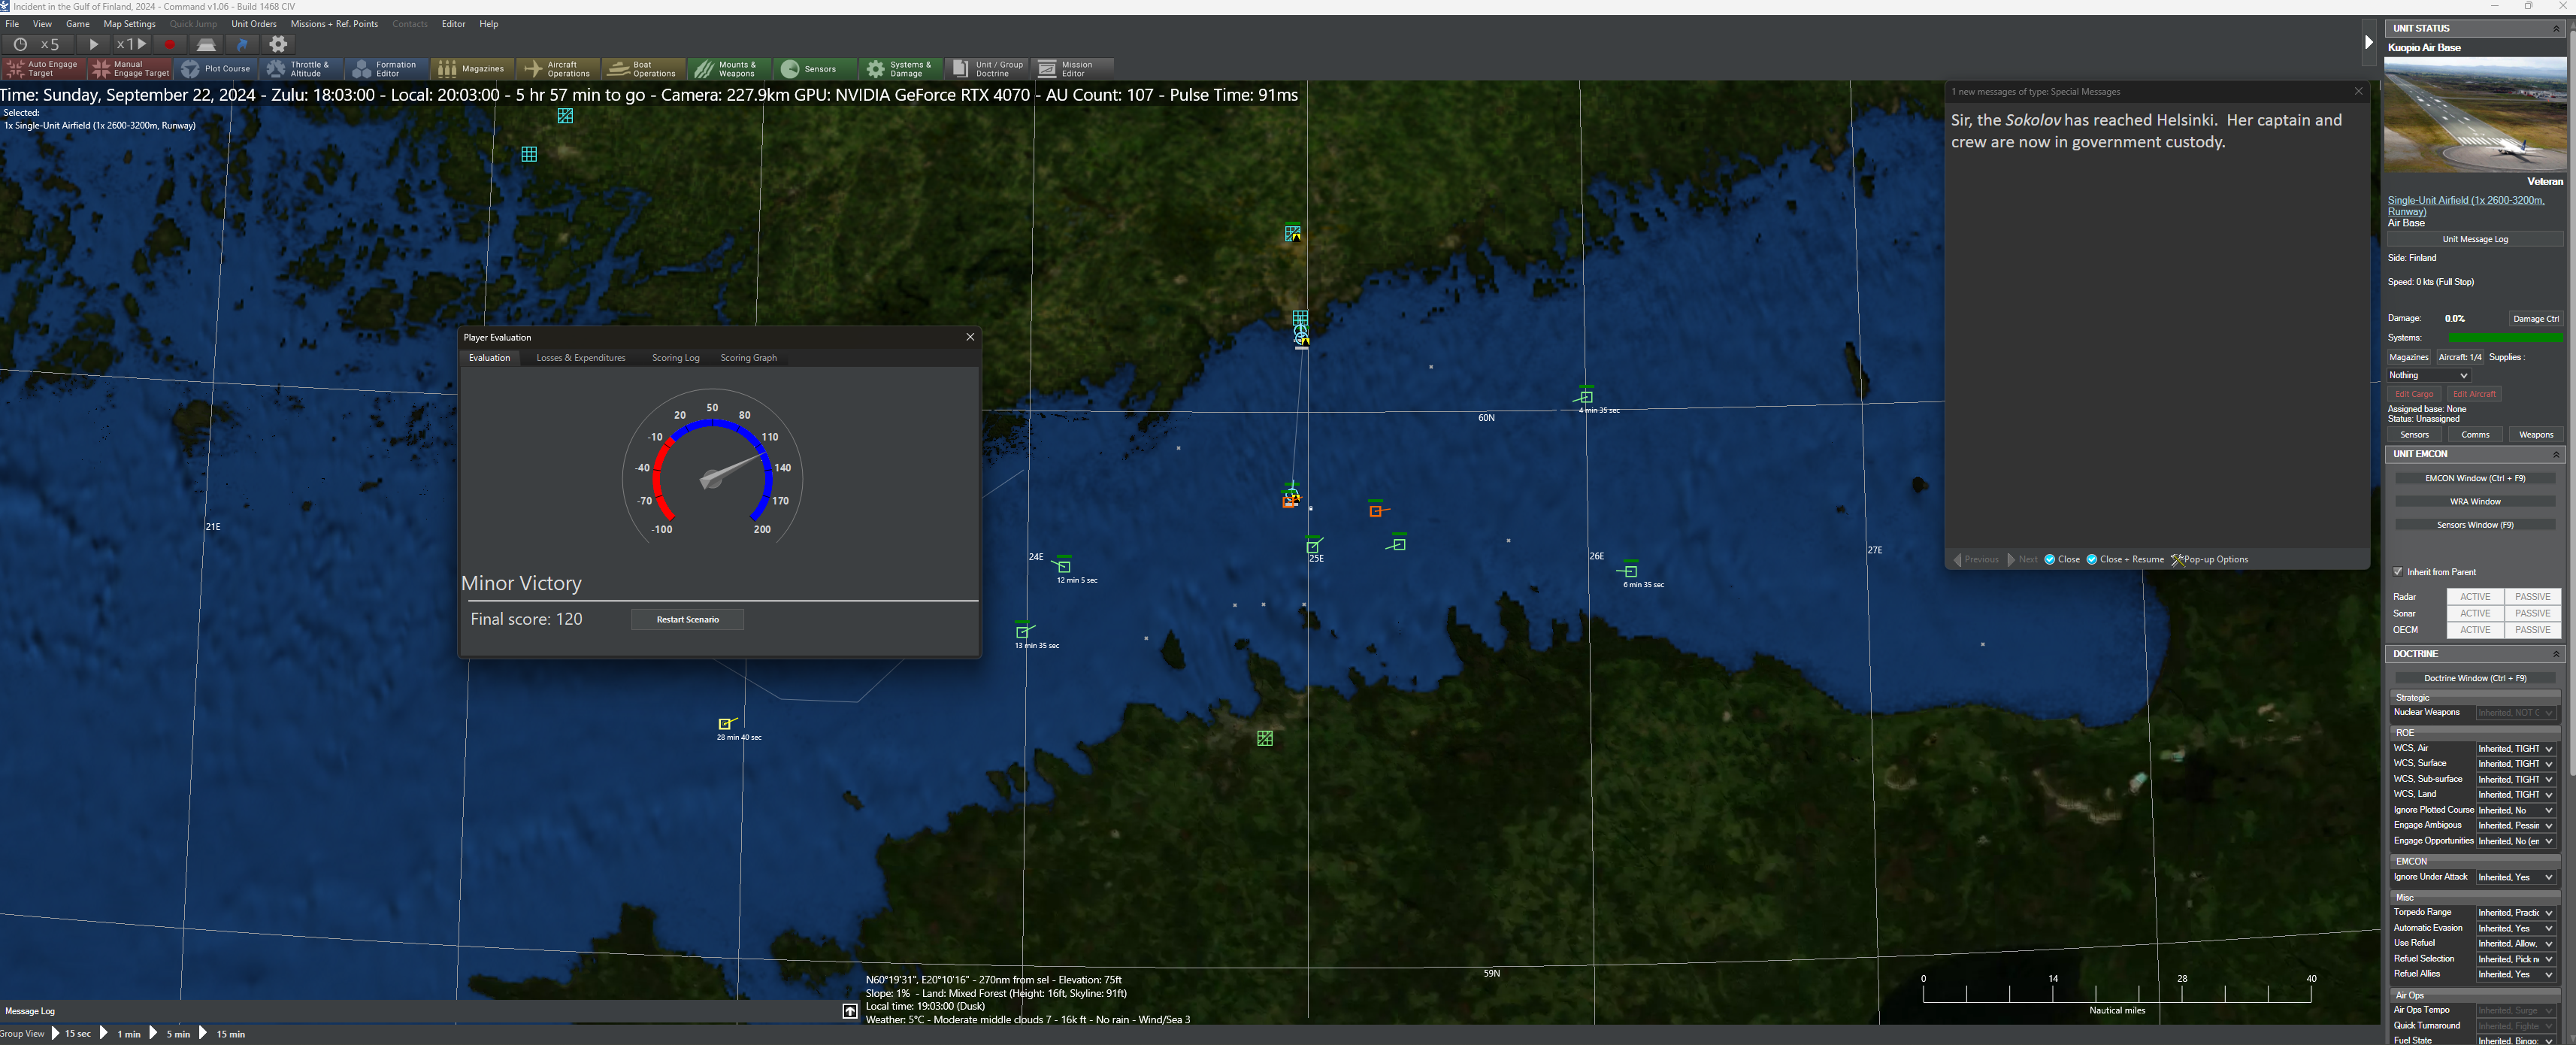This screenshot has width=2576, height=1045.
Task: Switch to the Scoring Graph tab
Action: point(749,358)
